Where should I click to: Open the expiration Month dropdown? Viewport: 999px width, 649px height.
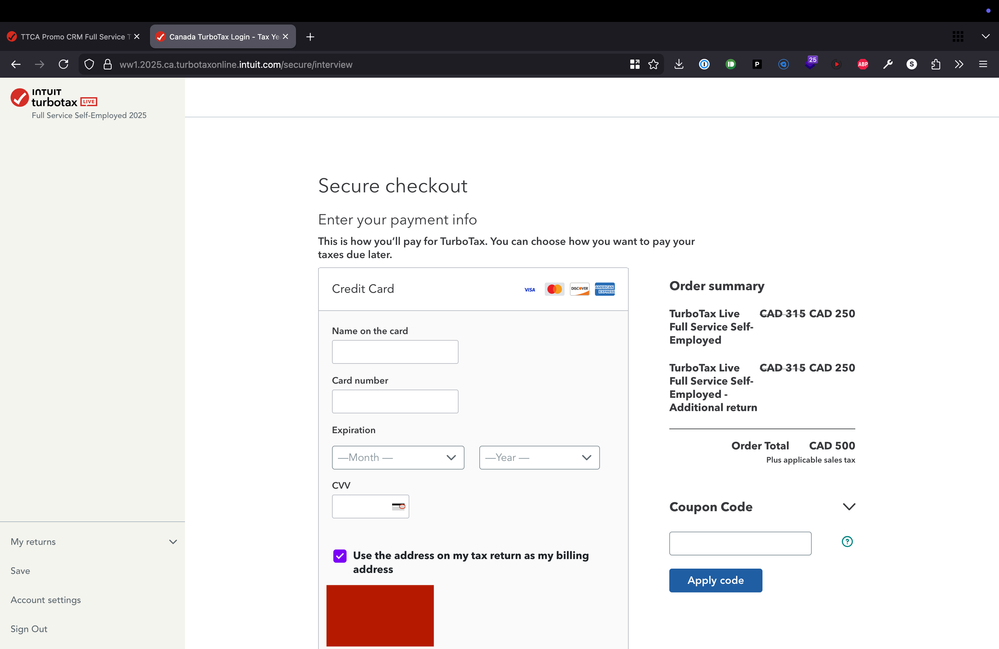[x=398, y=457]
